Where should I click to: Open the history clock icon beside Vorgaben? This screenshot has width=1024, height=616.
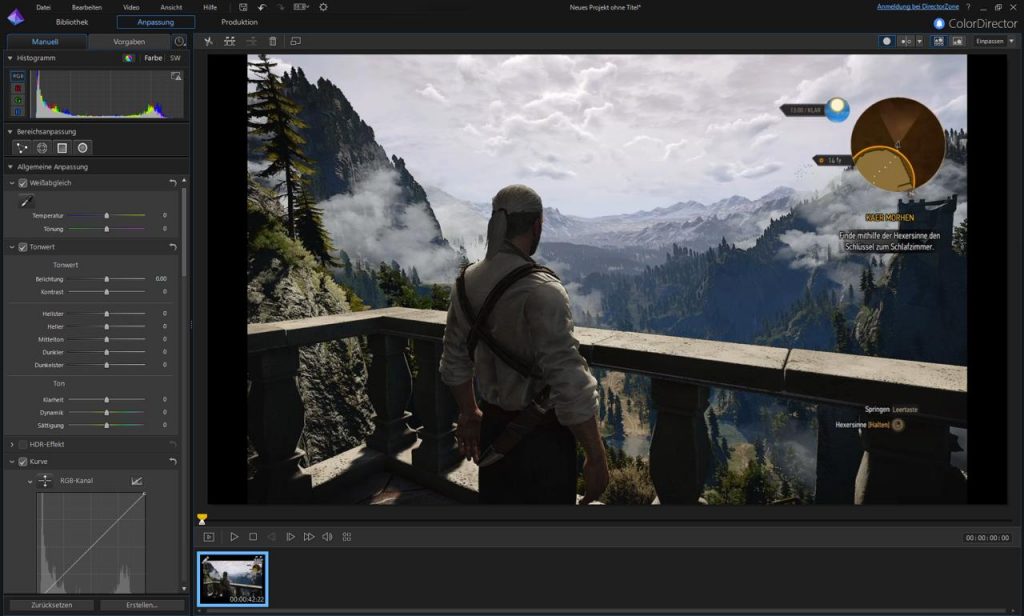tap(180, 41)
